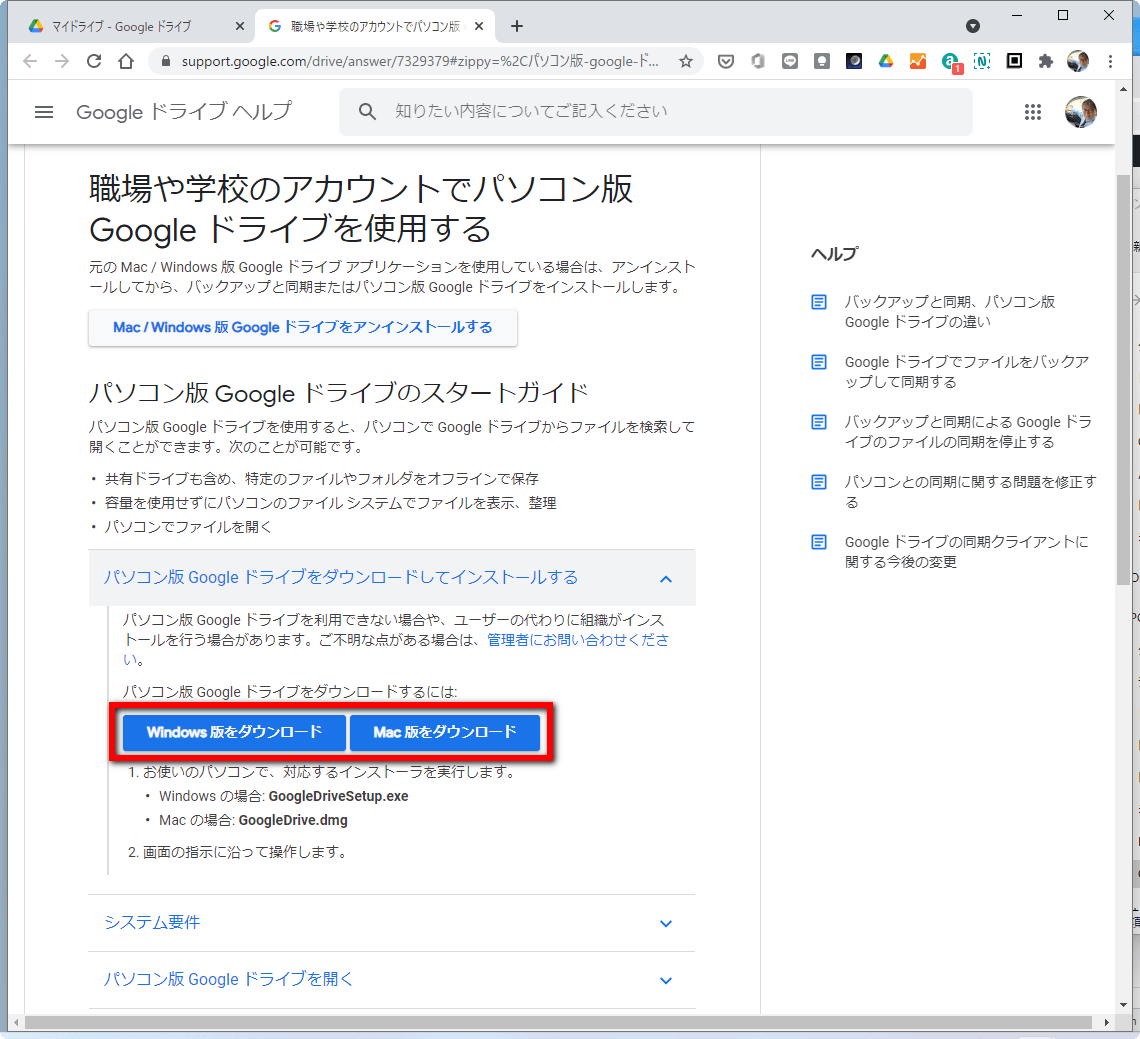1140x1039 pixels.
Task: Click the black square extension icon
Action: point(1014,61)
